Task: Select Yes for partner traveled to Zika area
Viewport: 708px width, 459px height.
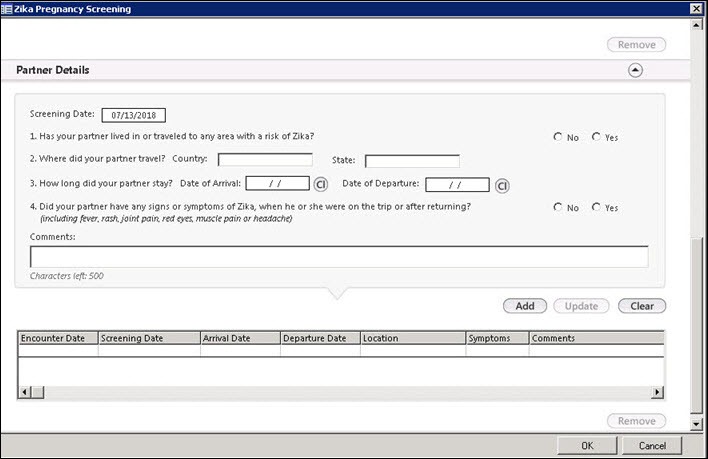Action: coord(596,136)
